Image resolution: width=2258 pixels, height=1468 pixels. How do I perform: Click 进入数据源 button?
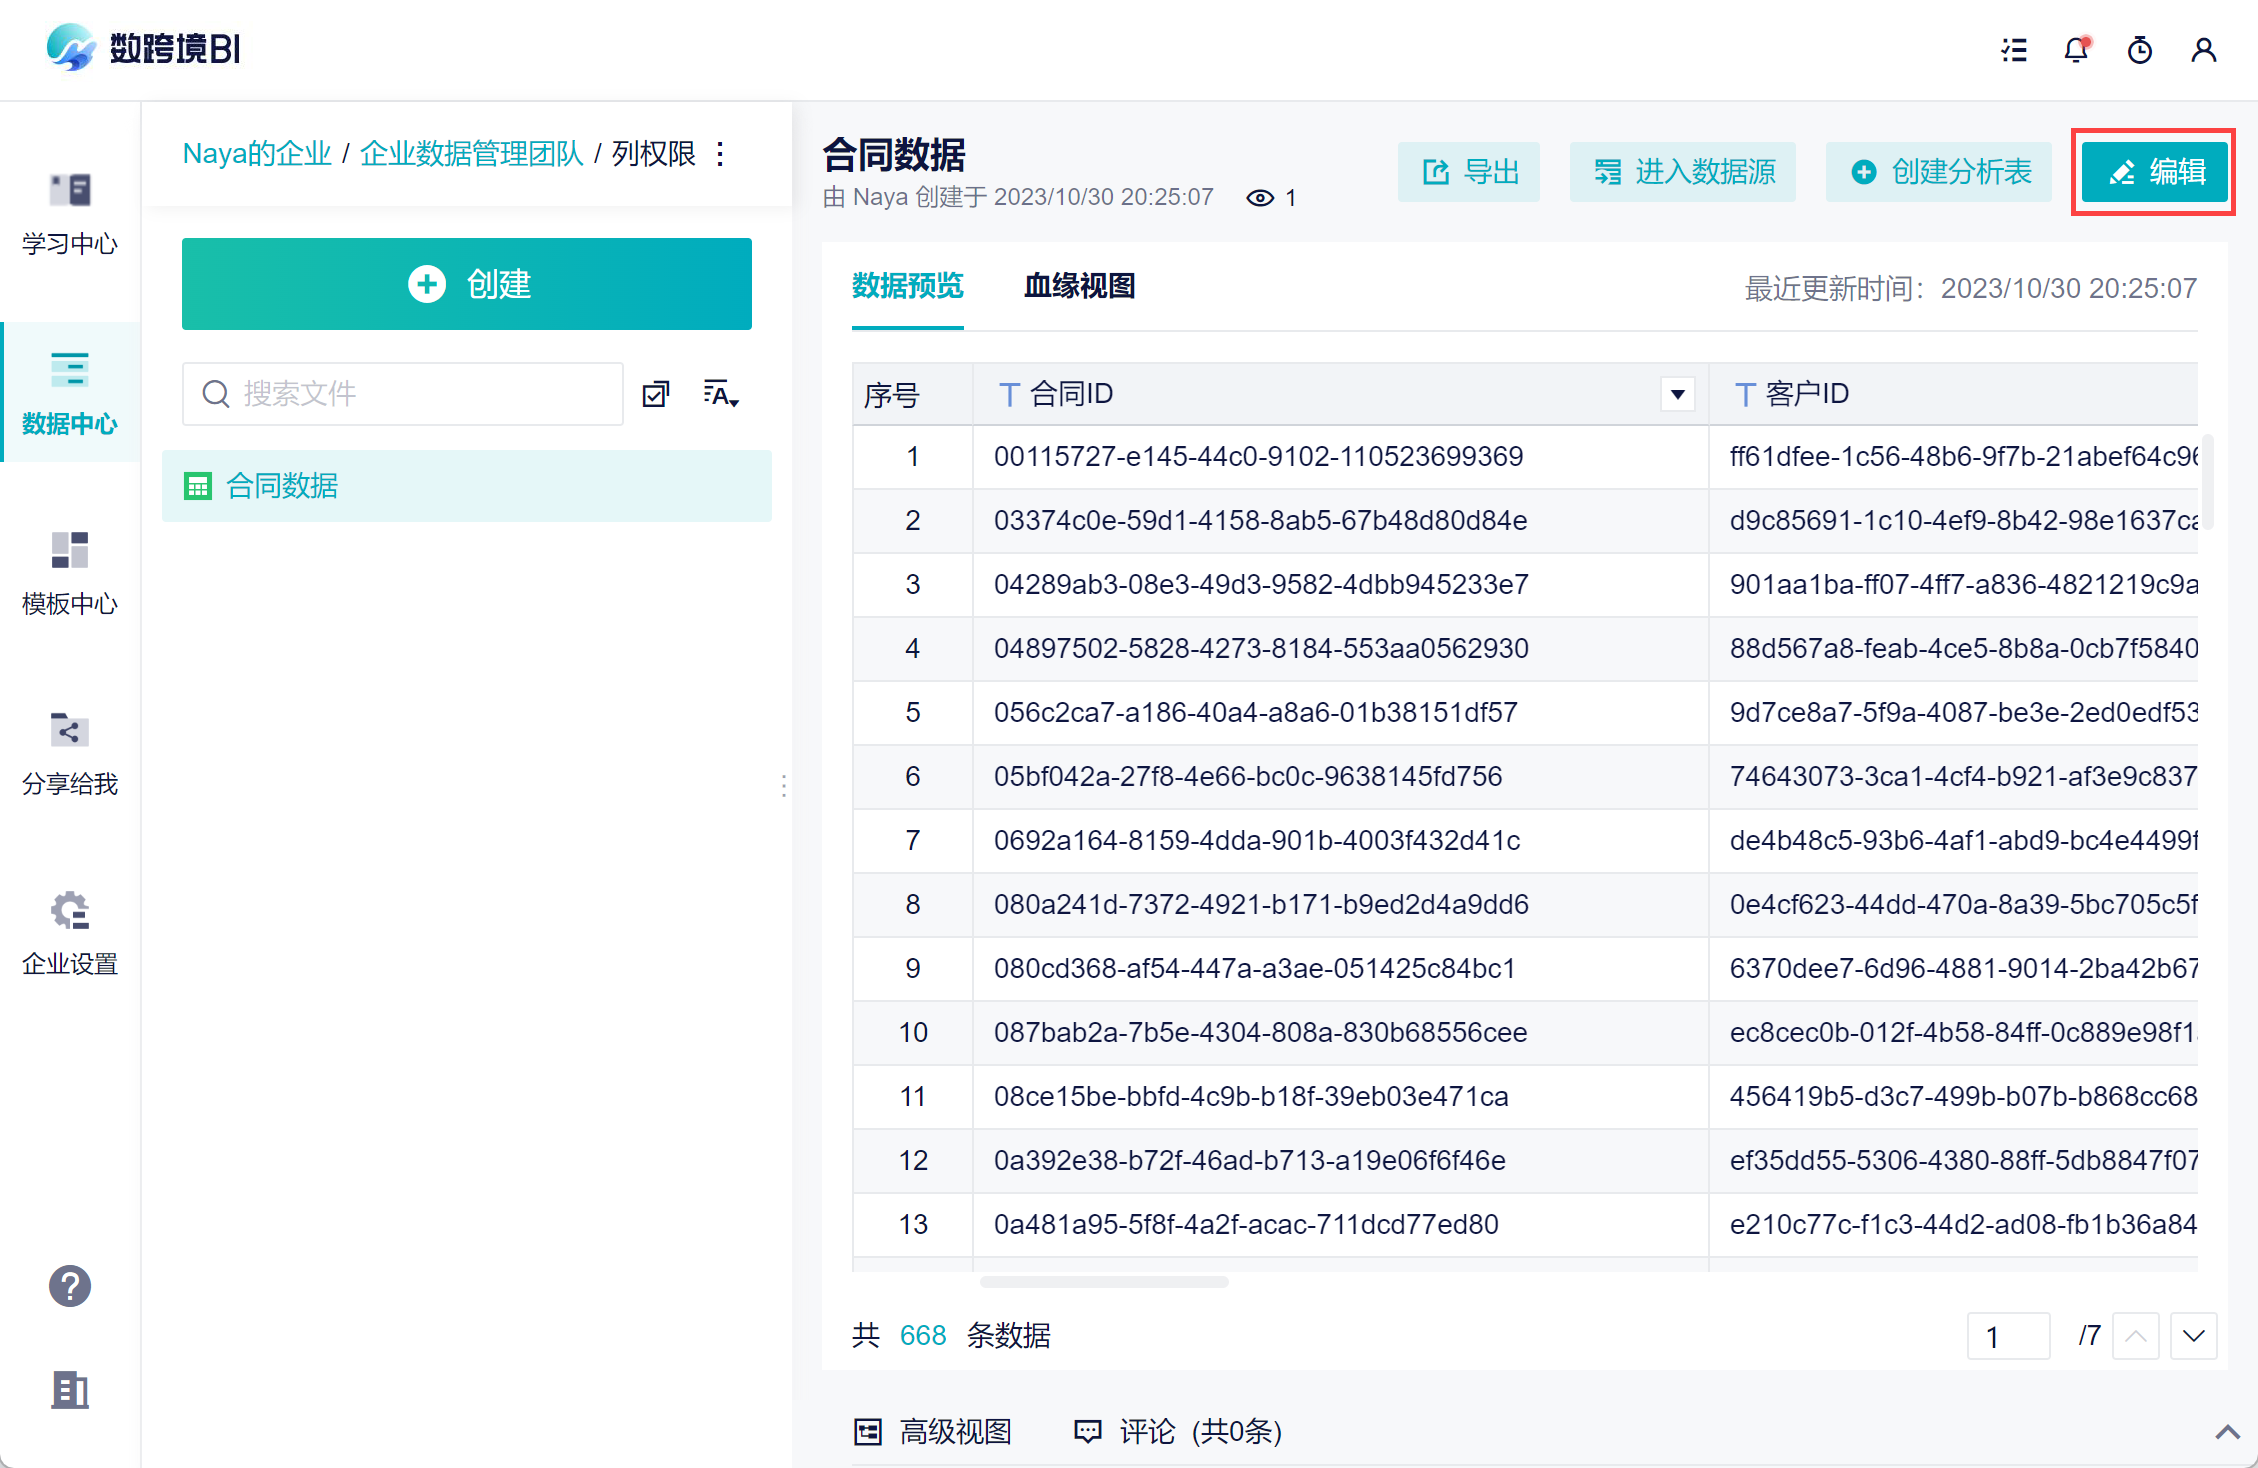coord(1683,172)
